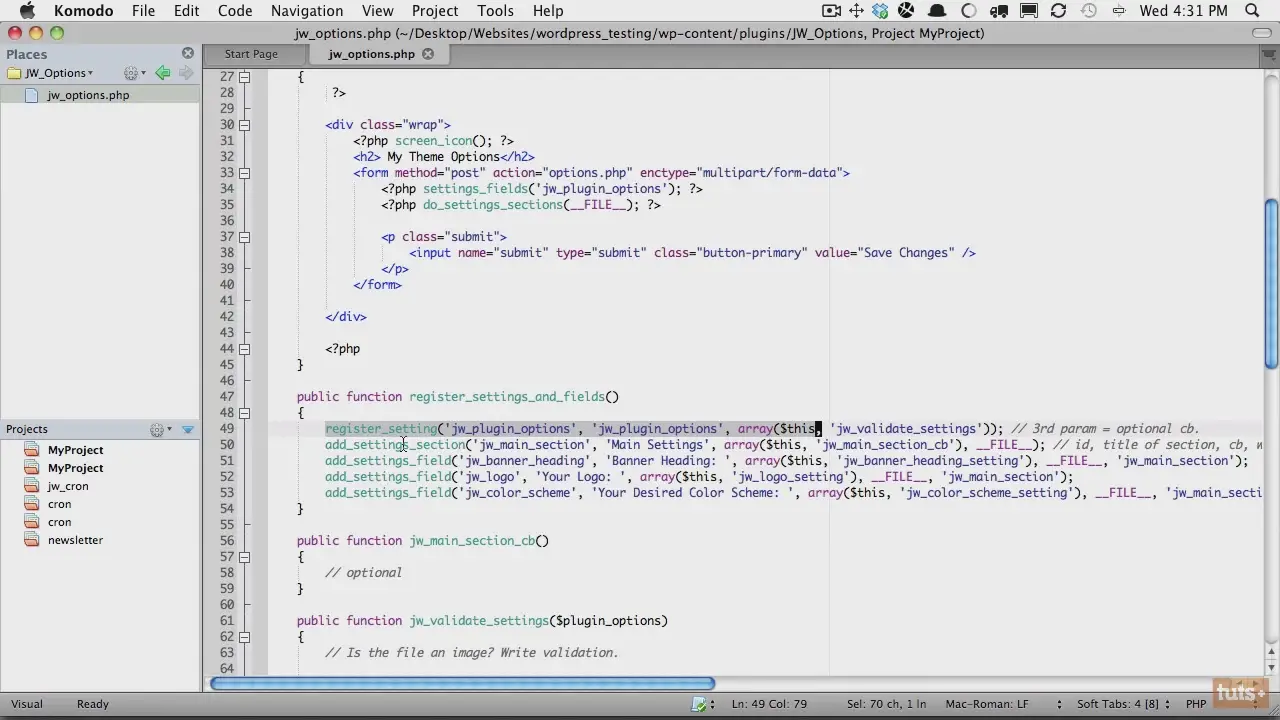Click do_settings_sections on line 35
Viewport: 1280px width, 720px height.
[x=493, y=205]
